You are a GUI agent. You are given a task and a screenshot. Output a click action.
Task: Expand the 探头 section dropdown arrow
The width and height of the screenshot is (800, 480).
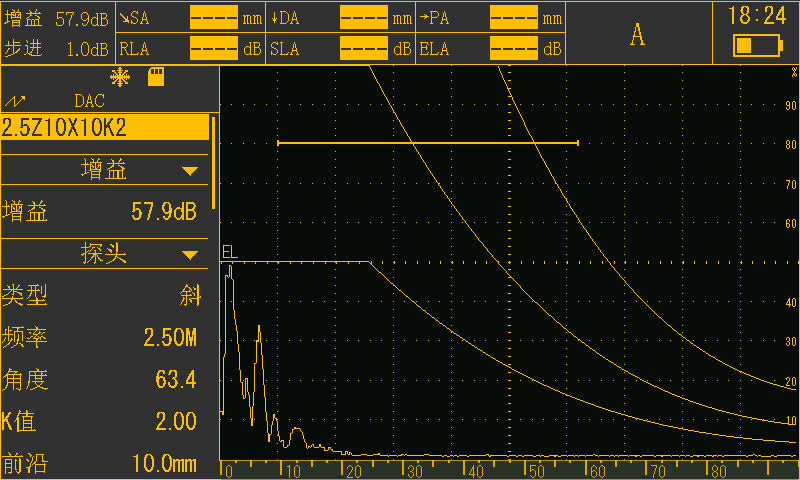click(x=190, y=255)
